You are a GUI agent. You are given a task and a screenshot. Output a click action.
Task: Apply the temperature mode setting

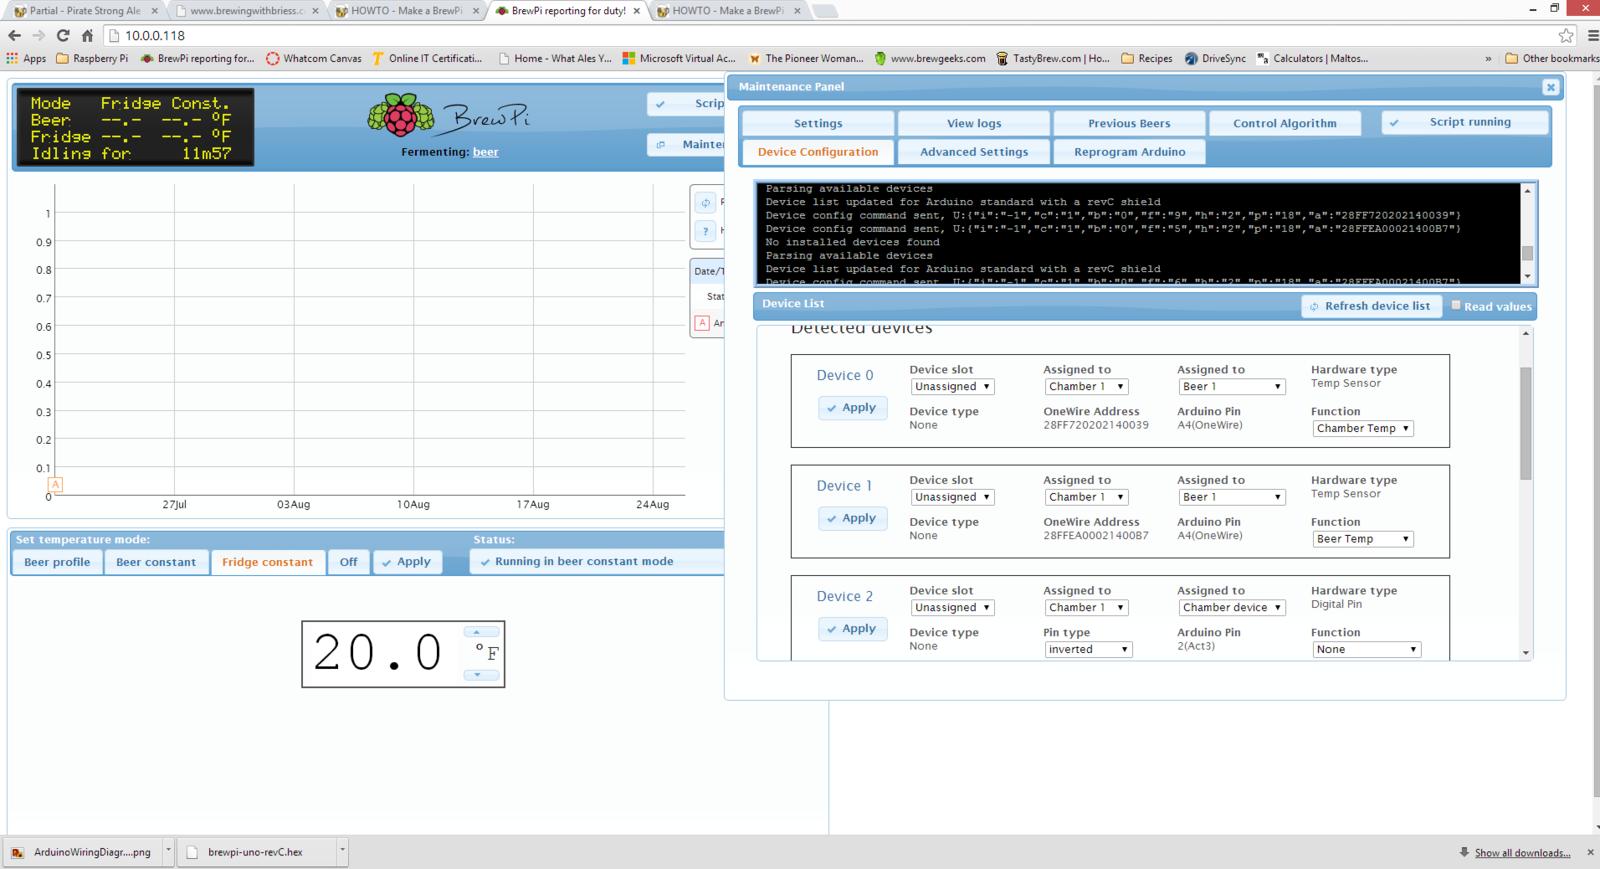[405, 562]
